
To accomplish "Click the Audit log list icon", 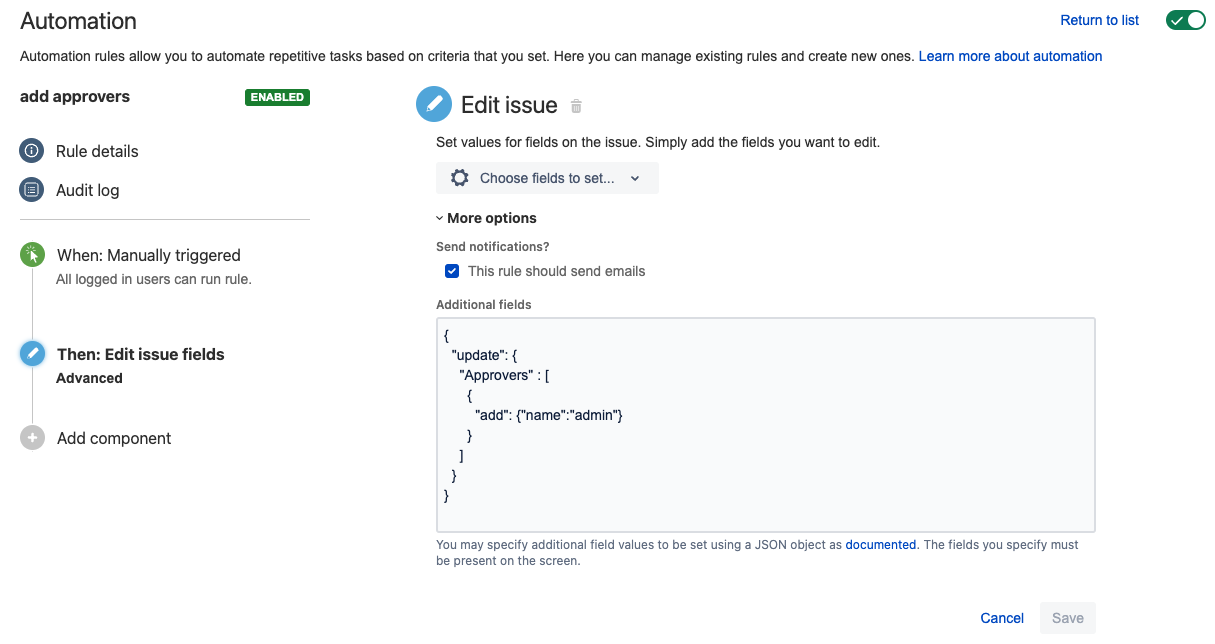I will click(x=32, y=190).
